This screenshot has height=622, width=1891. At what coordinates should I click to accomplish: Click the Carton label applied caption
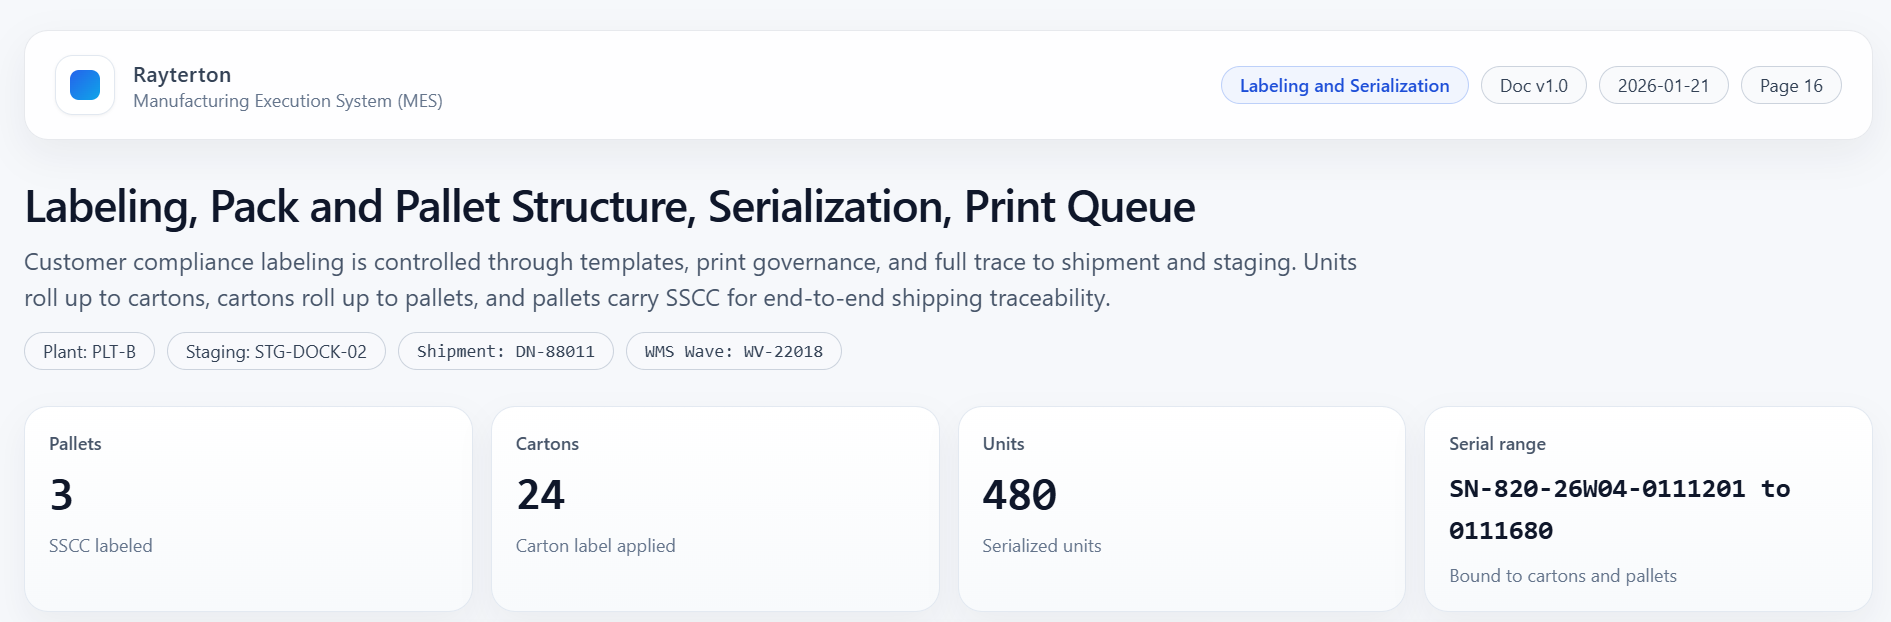[x=595, y=546]
